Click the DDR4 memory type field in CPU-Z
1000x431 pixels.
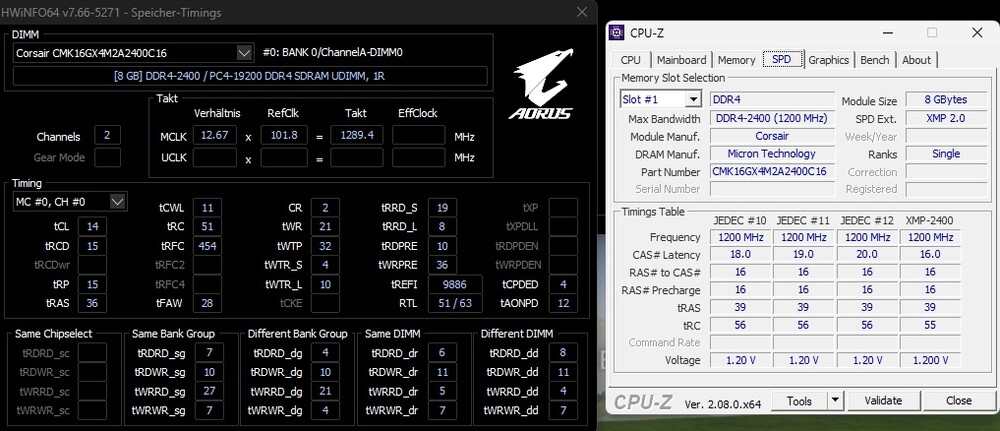click(x=772, y=99)
